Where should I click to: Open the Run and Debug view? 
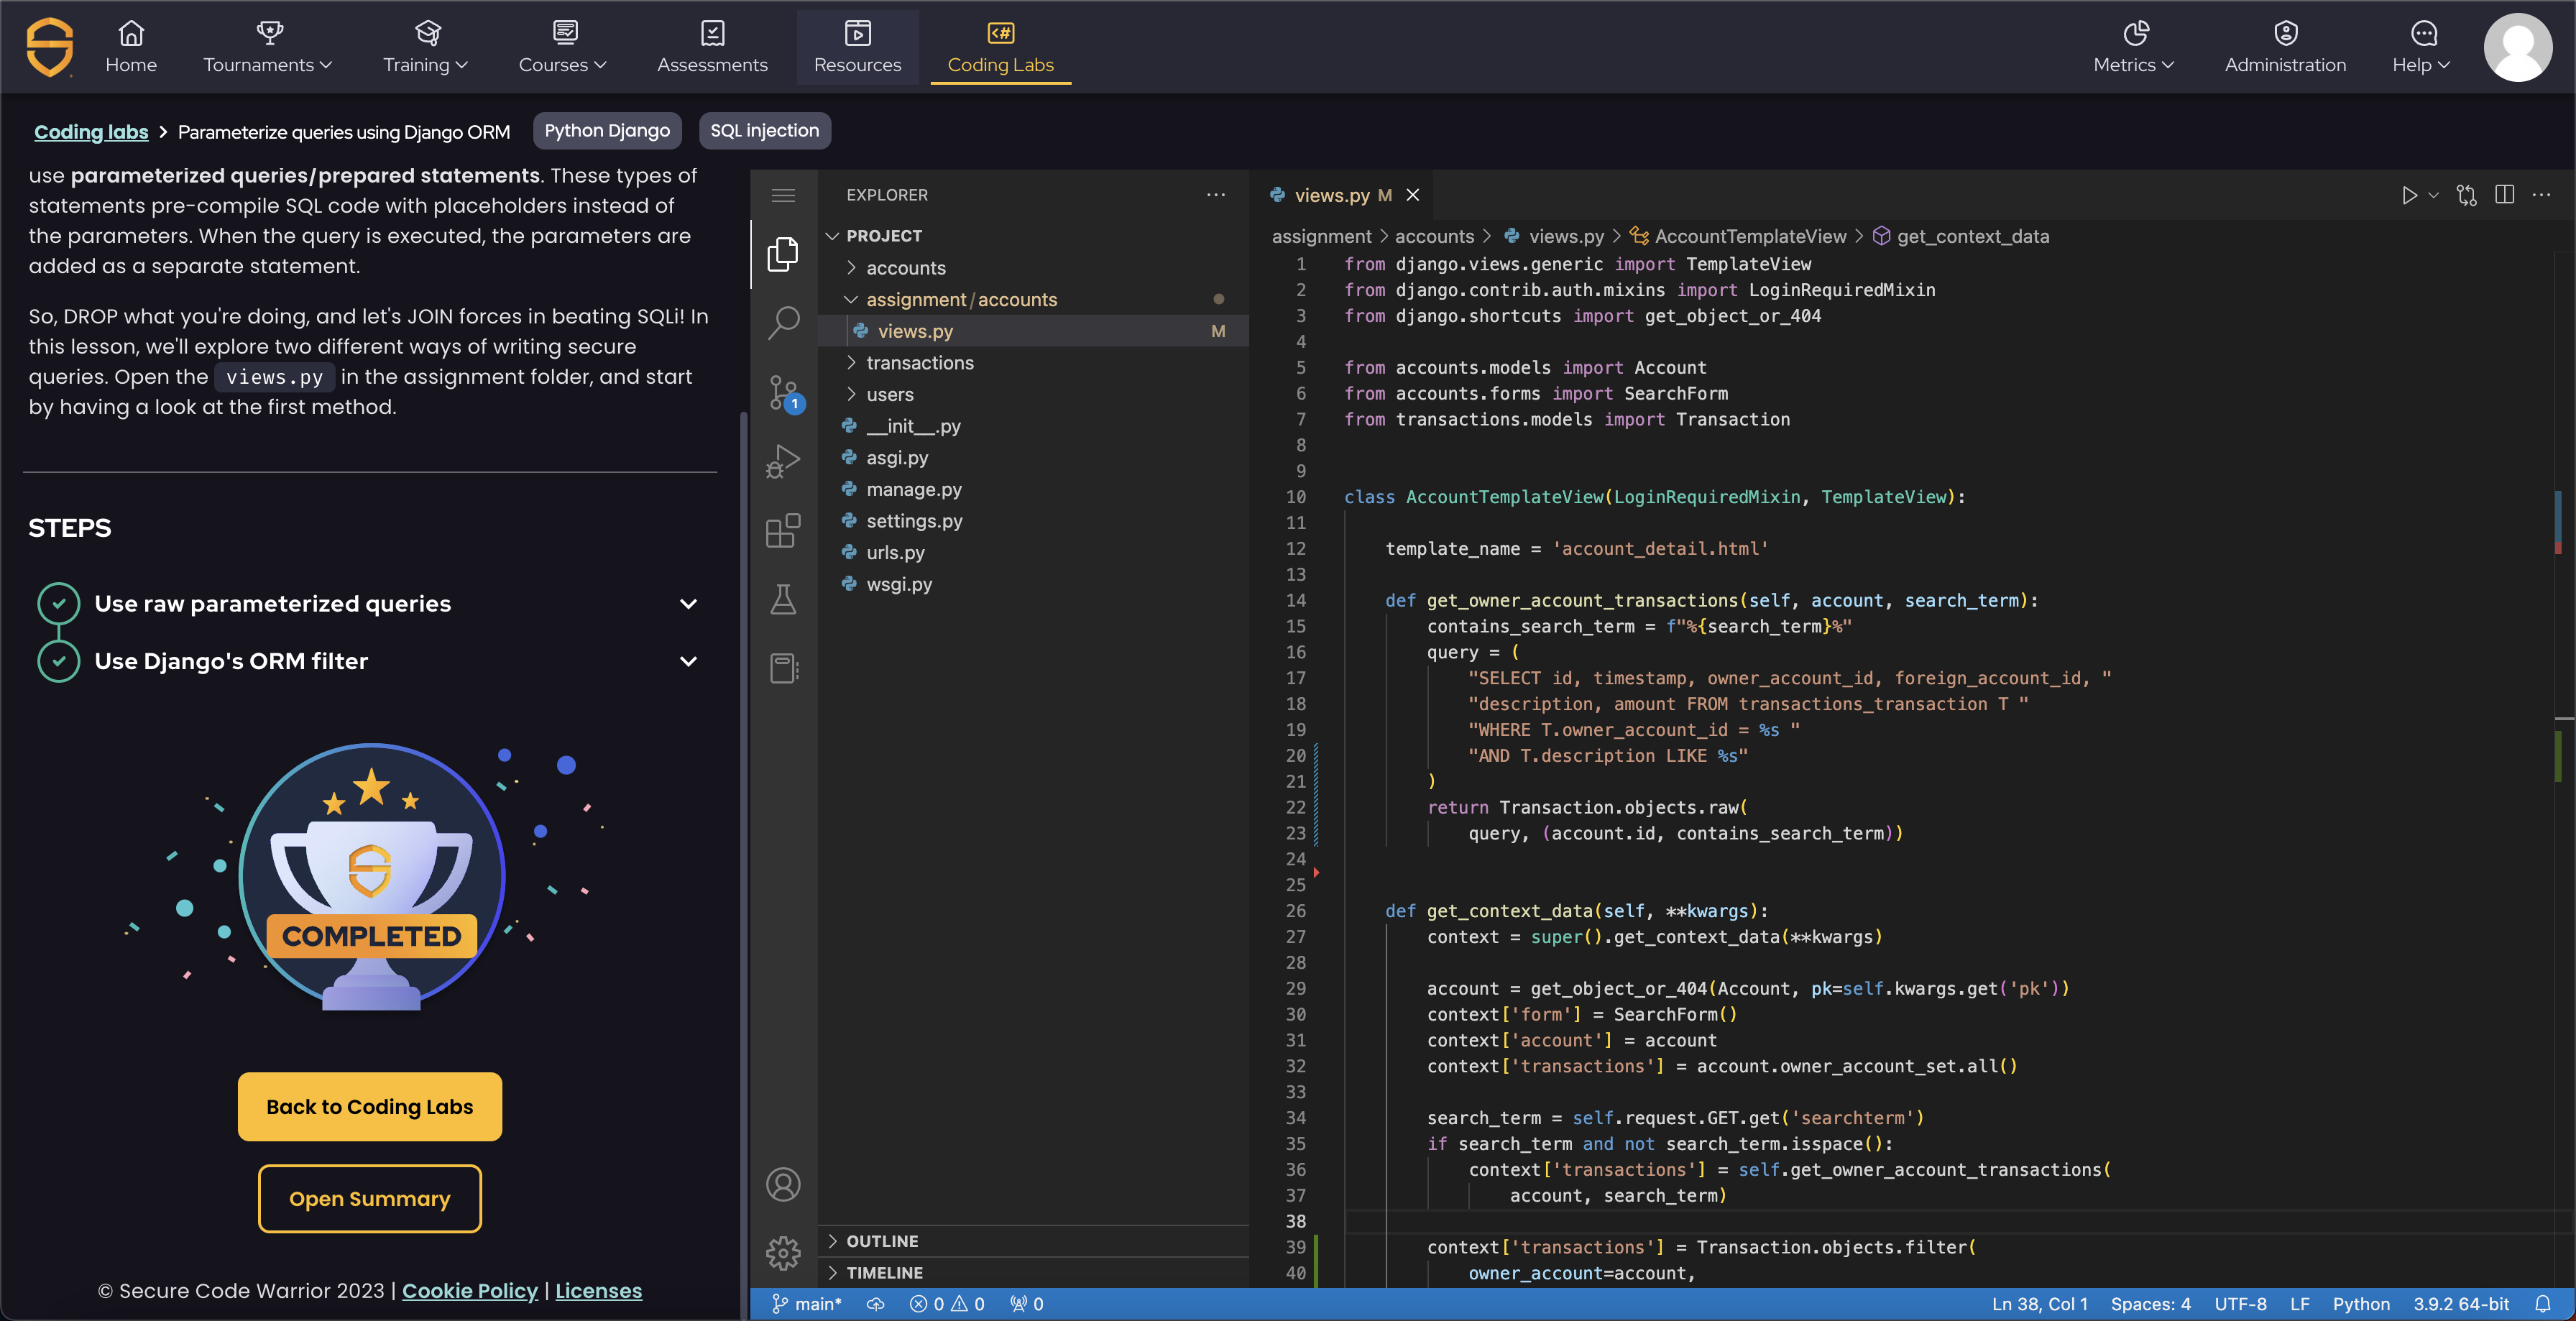[783, 461]
